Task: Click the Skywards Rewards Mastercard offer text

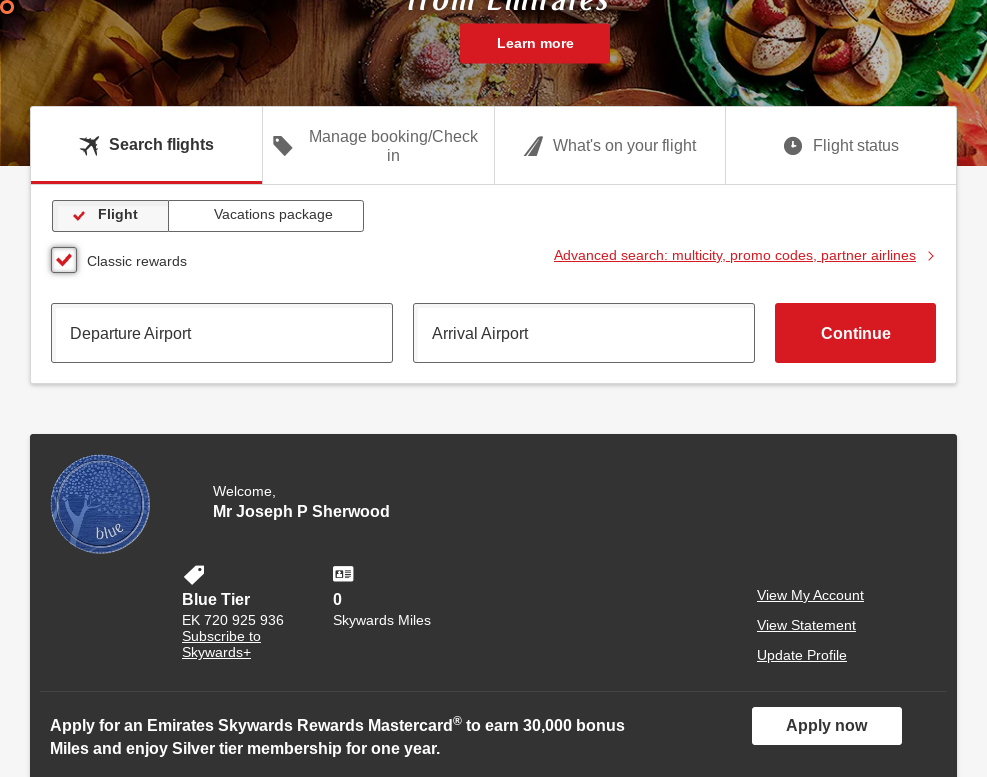Action: [337, 737]
